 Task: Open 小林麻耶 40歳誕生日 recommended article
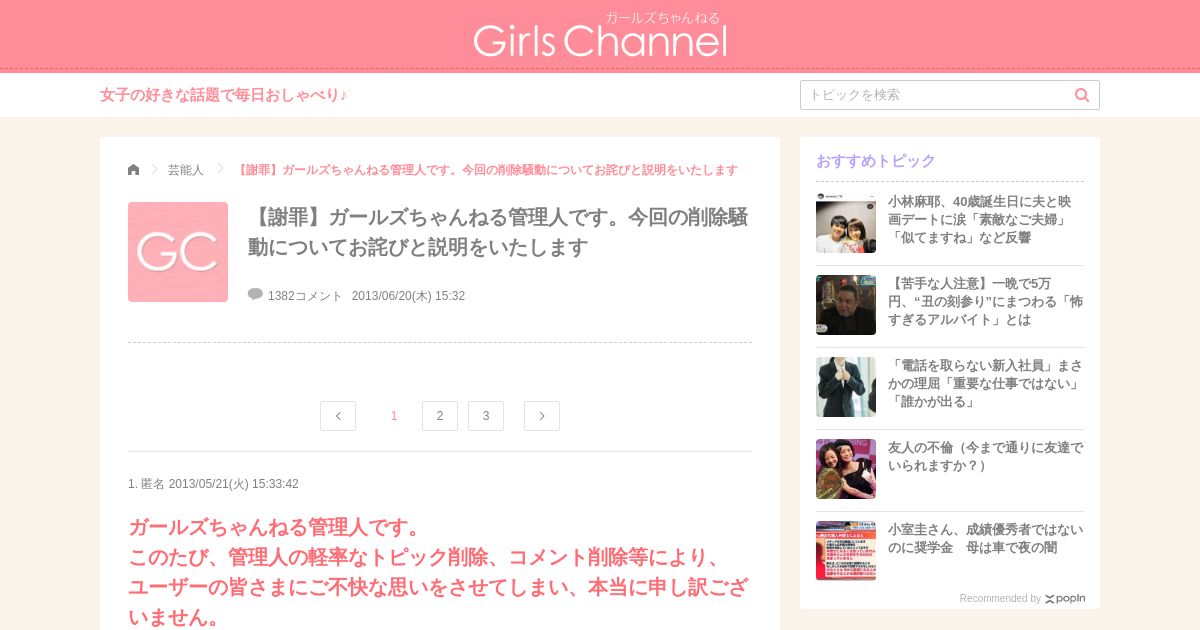pyautogui.click(x=980, y=220)
